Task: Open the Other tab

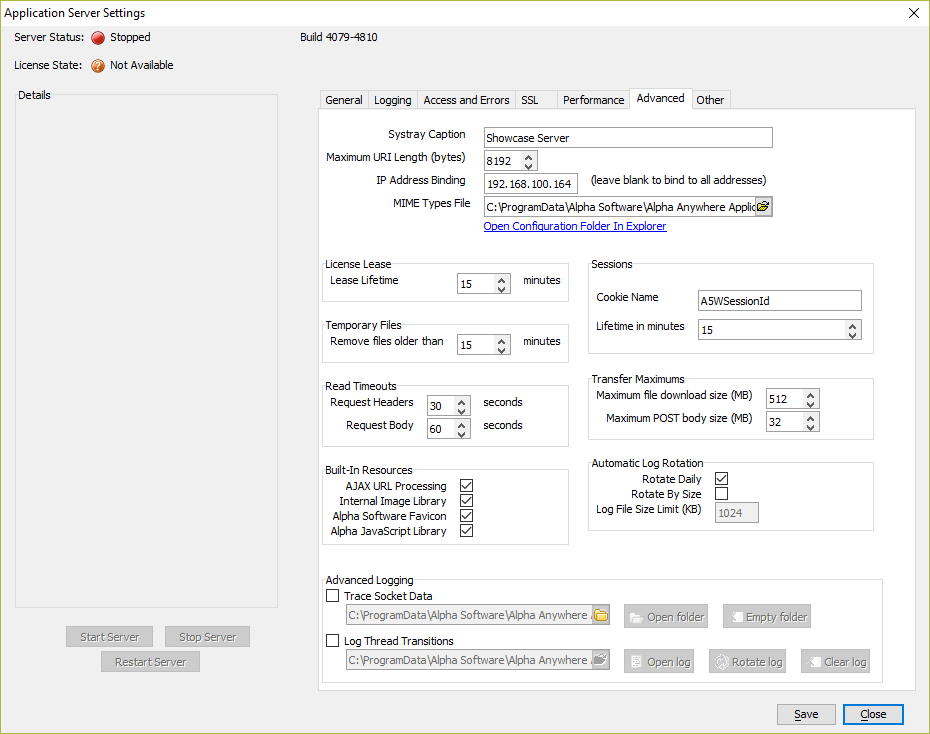Action: point(710,100)
